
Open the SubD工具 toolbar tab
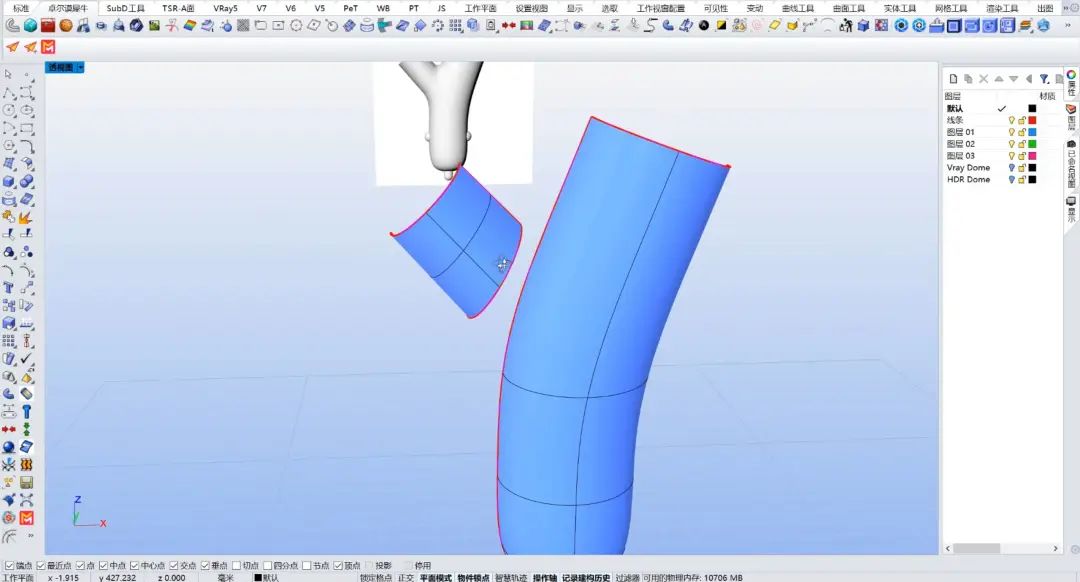pos(126,8)
